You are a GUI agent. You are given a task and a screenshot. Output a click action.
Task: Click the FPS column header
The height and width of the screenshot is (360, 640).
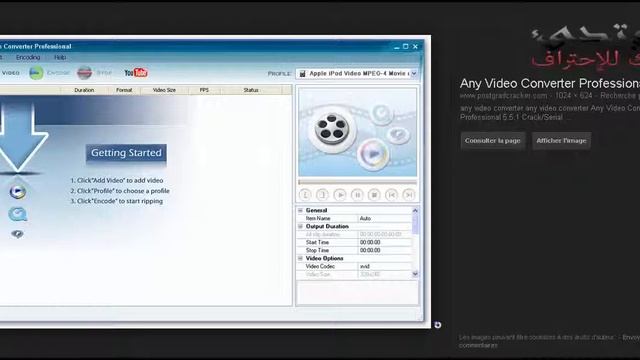pyautogui.click(x=204, y=90)
